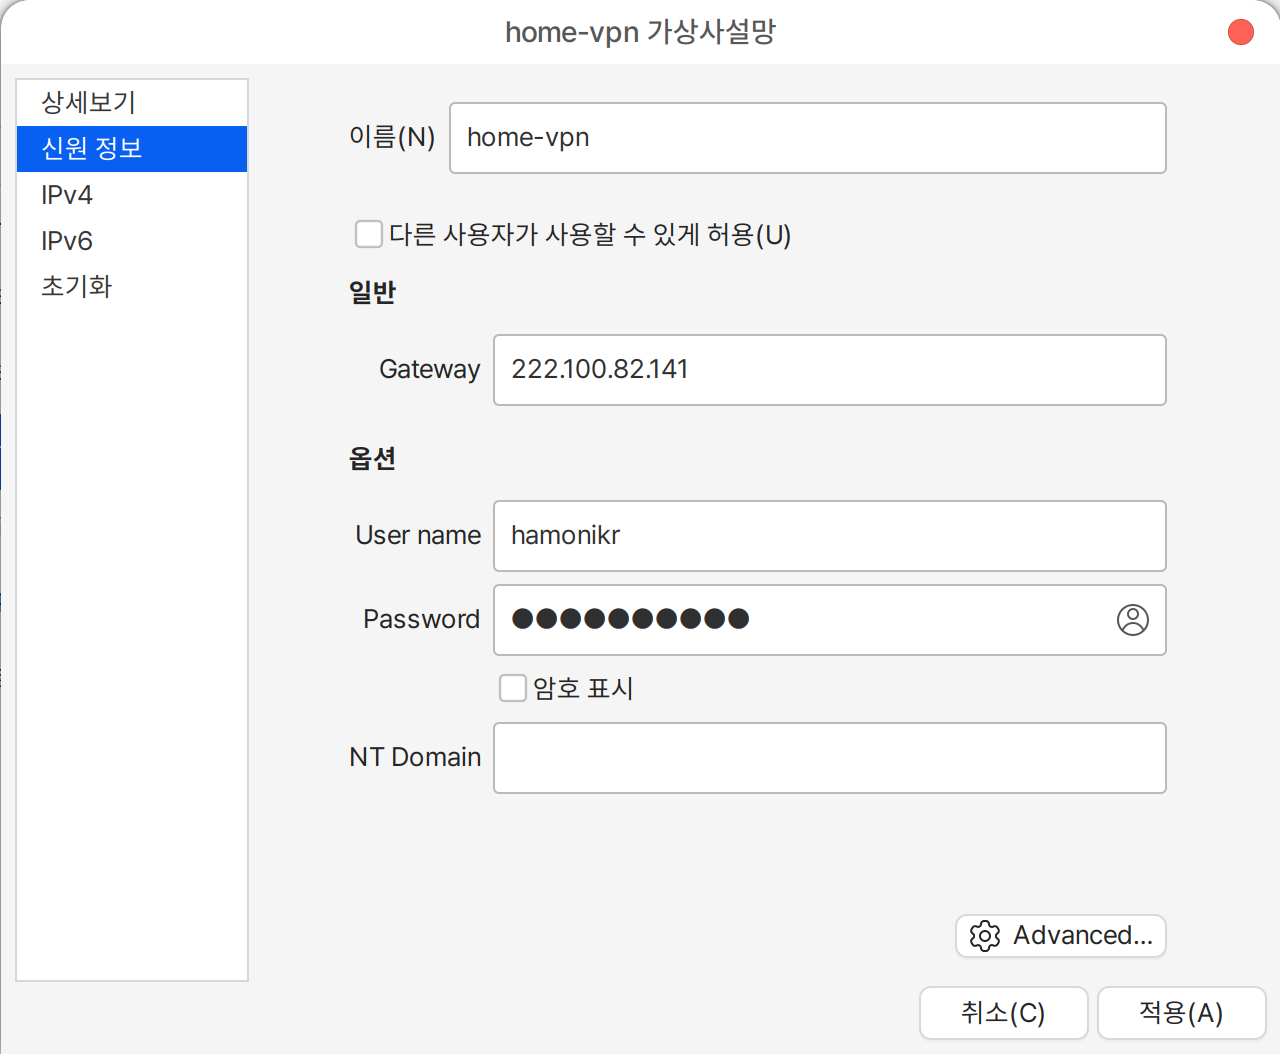The width and height of the screenshot is (1280, 1054).
Task: Click the User name field
Action: pyautogui.click(x=830, y=536)
